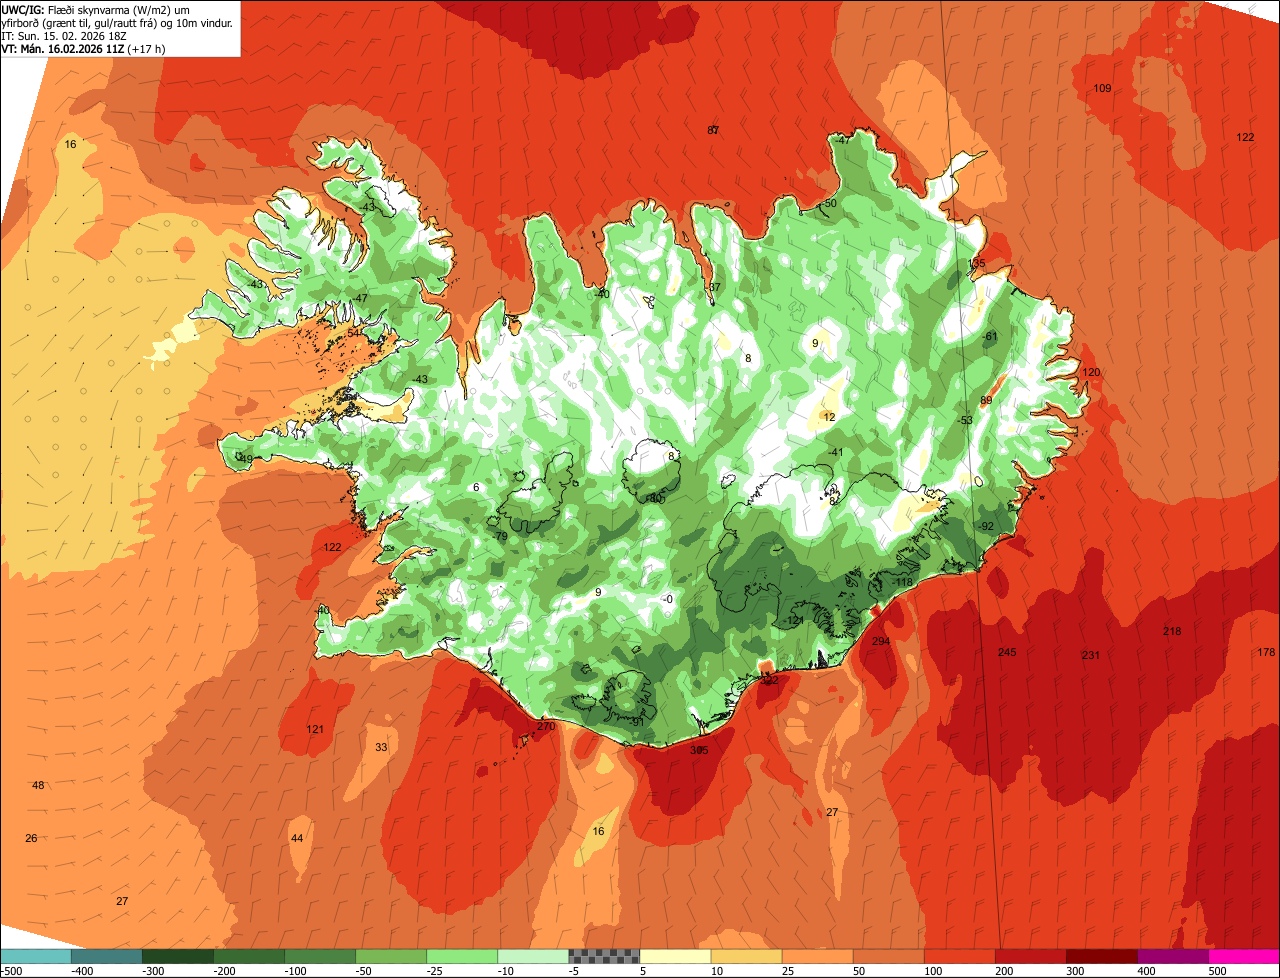Click the light teal -500 to -400 legend swatch

pyautogui.click(x=36, y=956)
